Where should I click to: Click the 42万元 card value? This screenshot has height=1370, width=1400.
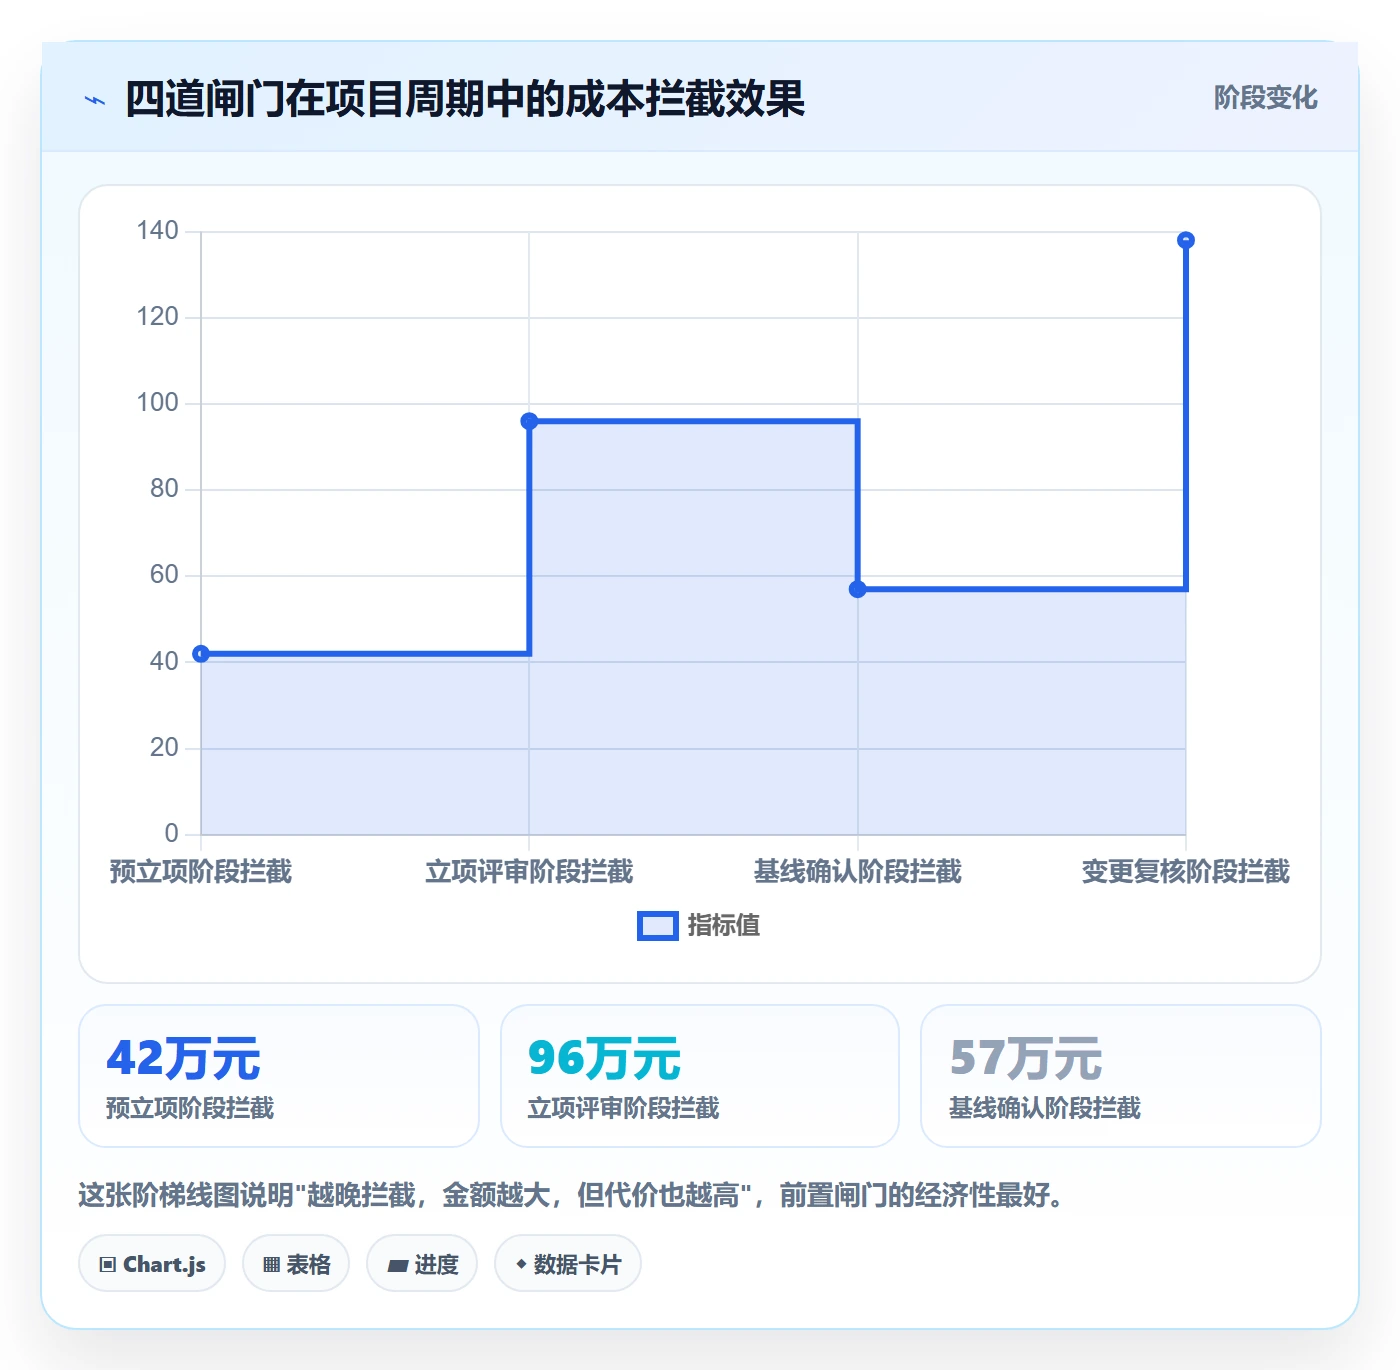click(183, 1058)
